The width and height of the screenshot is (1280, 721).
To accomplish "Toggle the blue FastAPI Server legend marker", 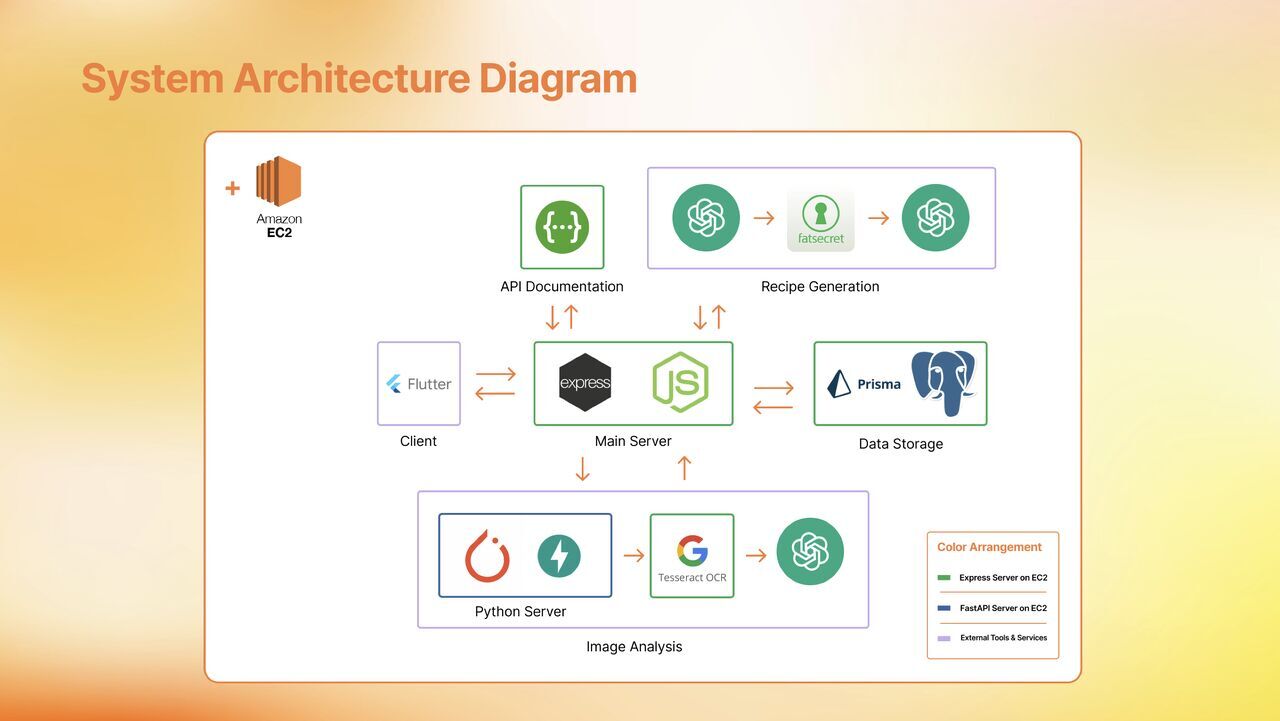I will click(x=944, y=608).
